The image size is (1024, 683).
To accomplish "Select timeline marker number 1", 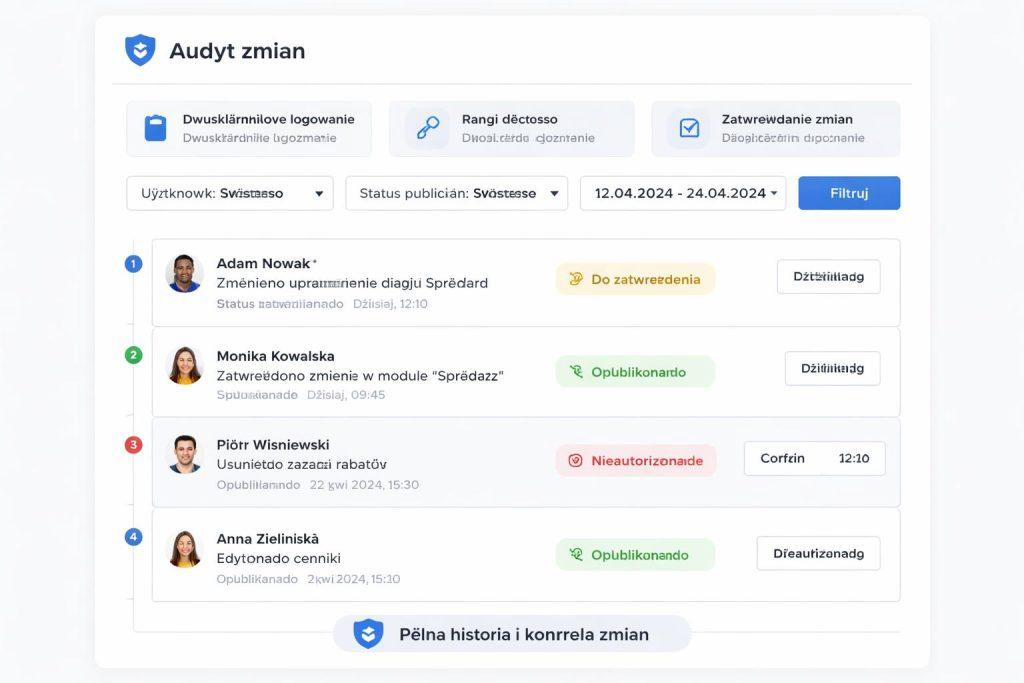I will (133, 264).
